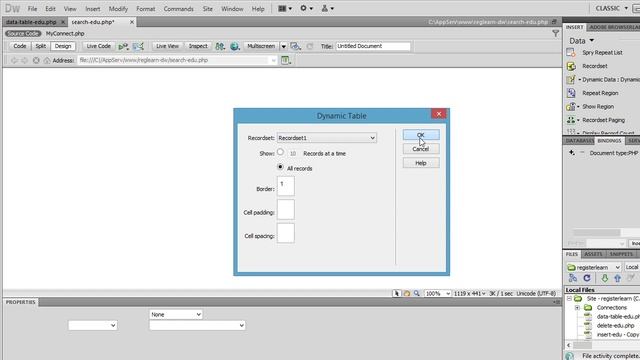Select the Hand tool in status bar
This screenshot has width=640, height=360.
pos(407,293)
